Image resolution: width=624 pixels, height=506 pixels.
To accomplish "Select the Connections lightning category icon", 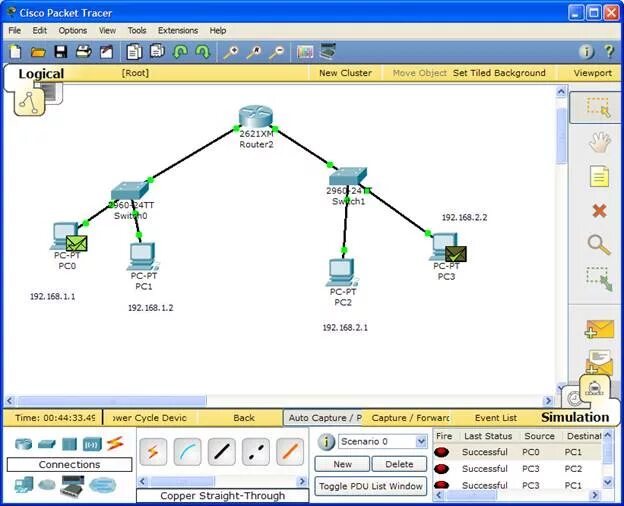I will (115, 444).
